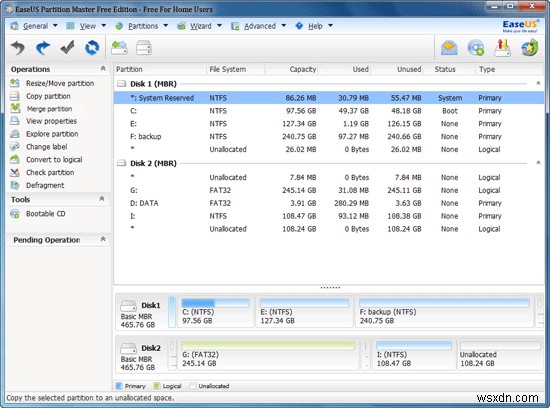Click the File System column header
This screenshot has width=550, height=408.
(235, 69)
